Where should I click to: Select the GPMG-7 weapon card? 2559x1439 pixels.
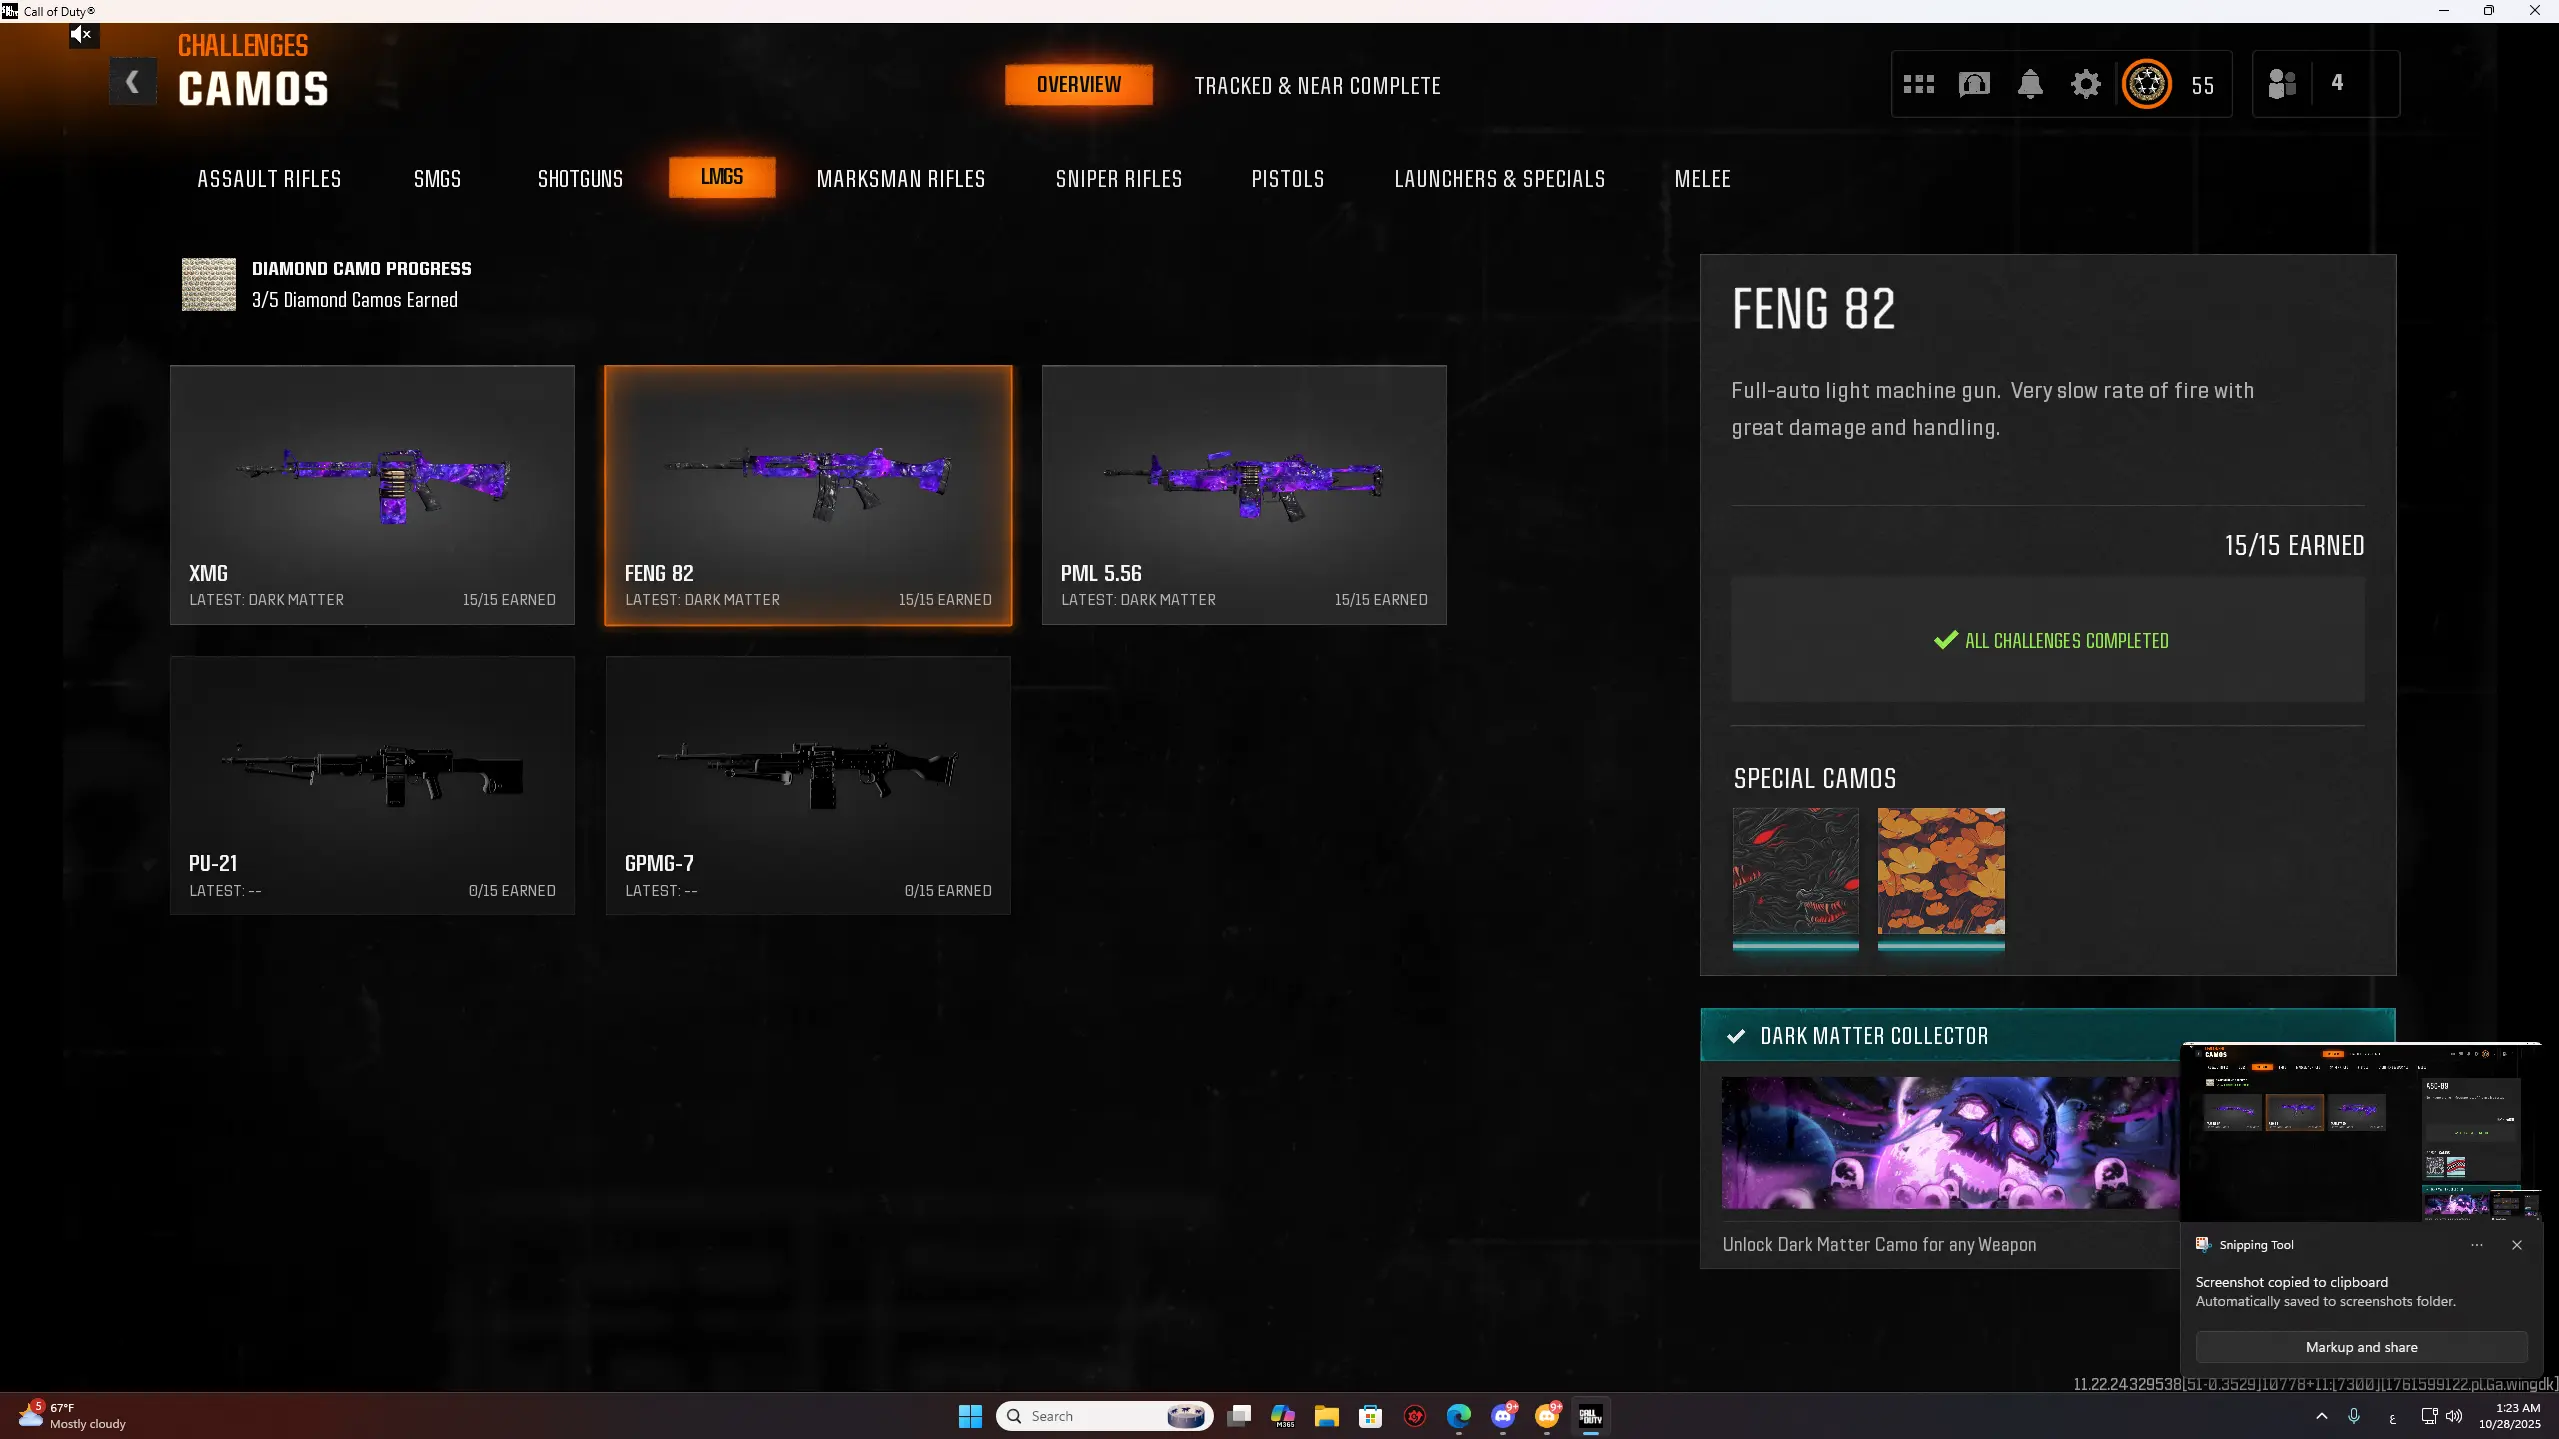click(x=807, y=785)
